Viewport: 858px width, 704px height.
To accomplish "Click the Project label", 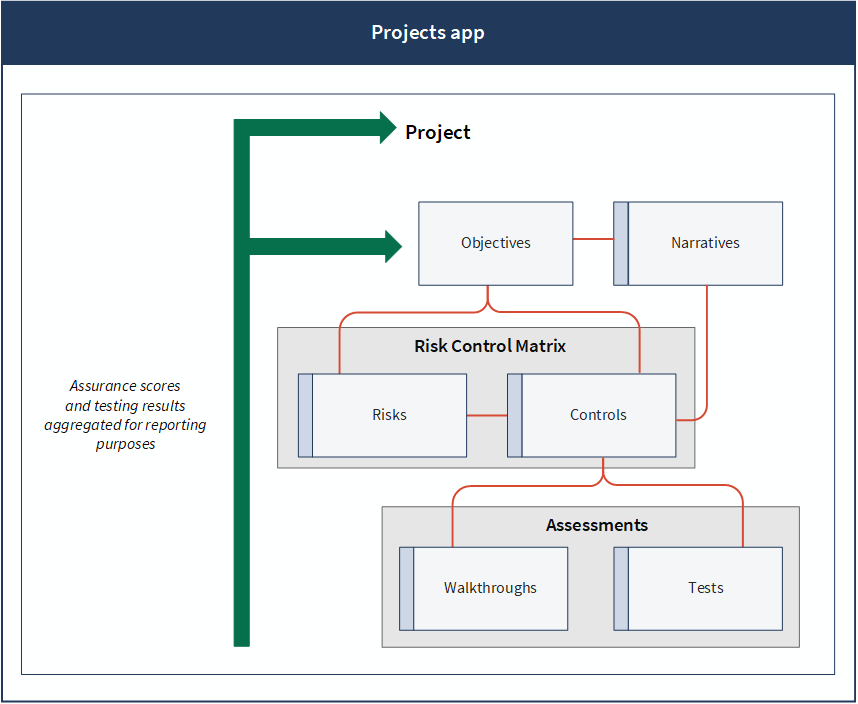I will coord(438,132).
